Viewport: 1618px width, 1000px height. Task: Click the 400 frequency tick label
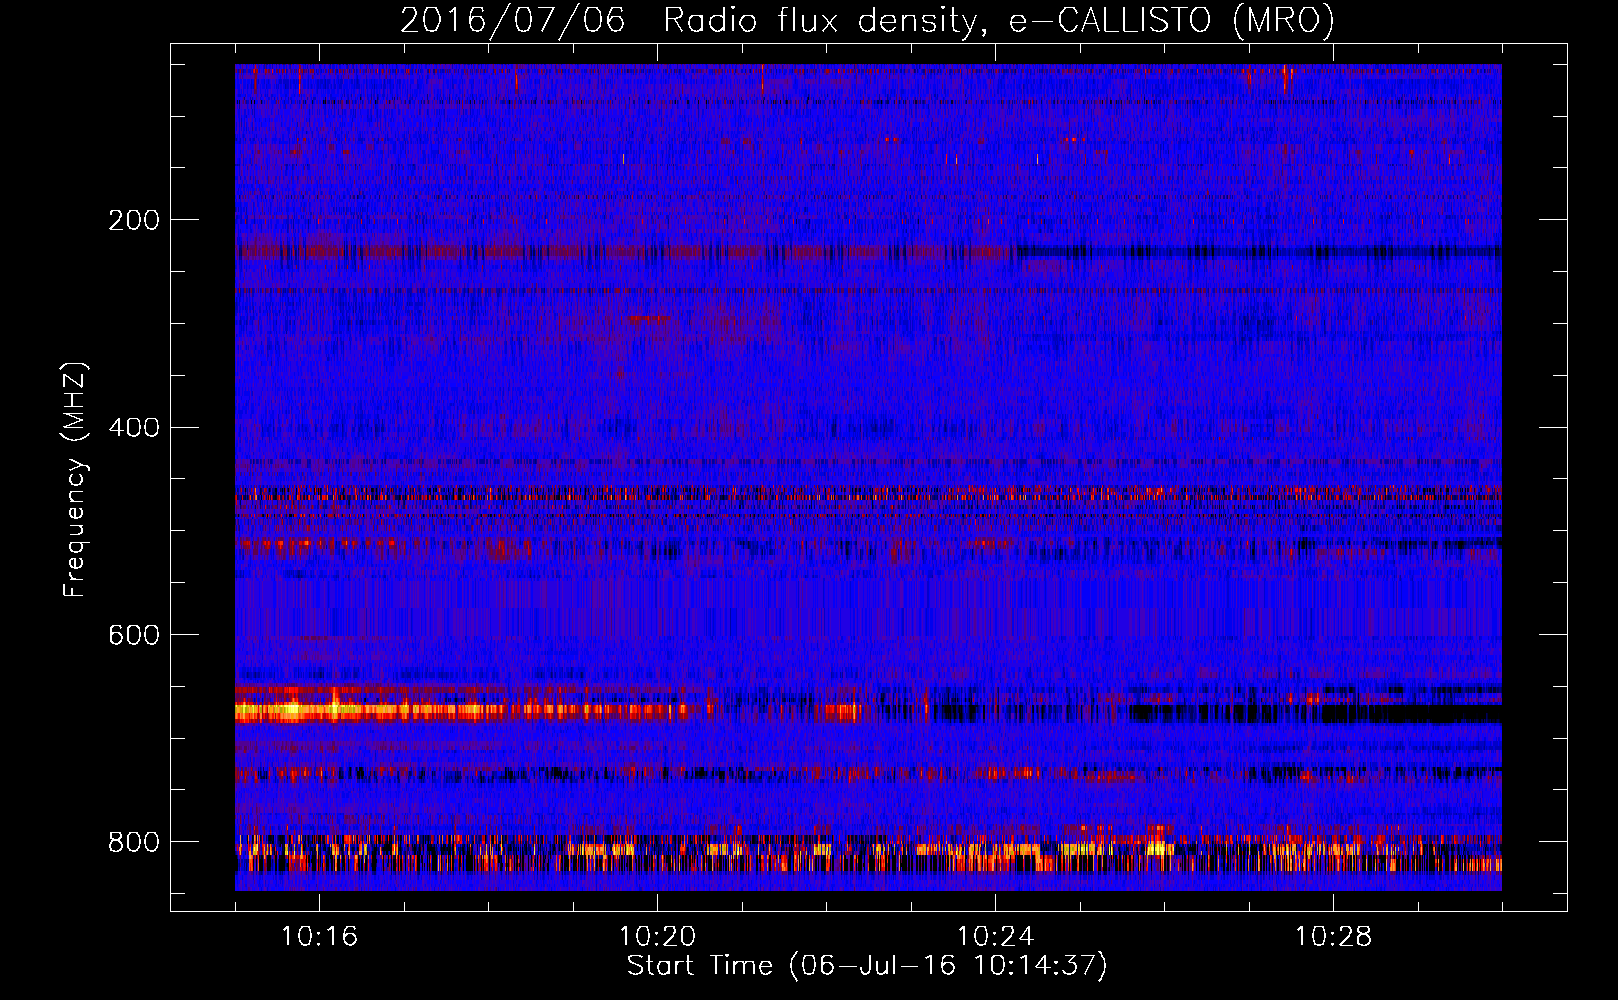tap(134, 428)
